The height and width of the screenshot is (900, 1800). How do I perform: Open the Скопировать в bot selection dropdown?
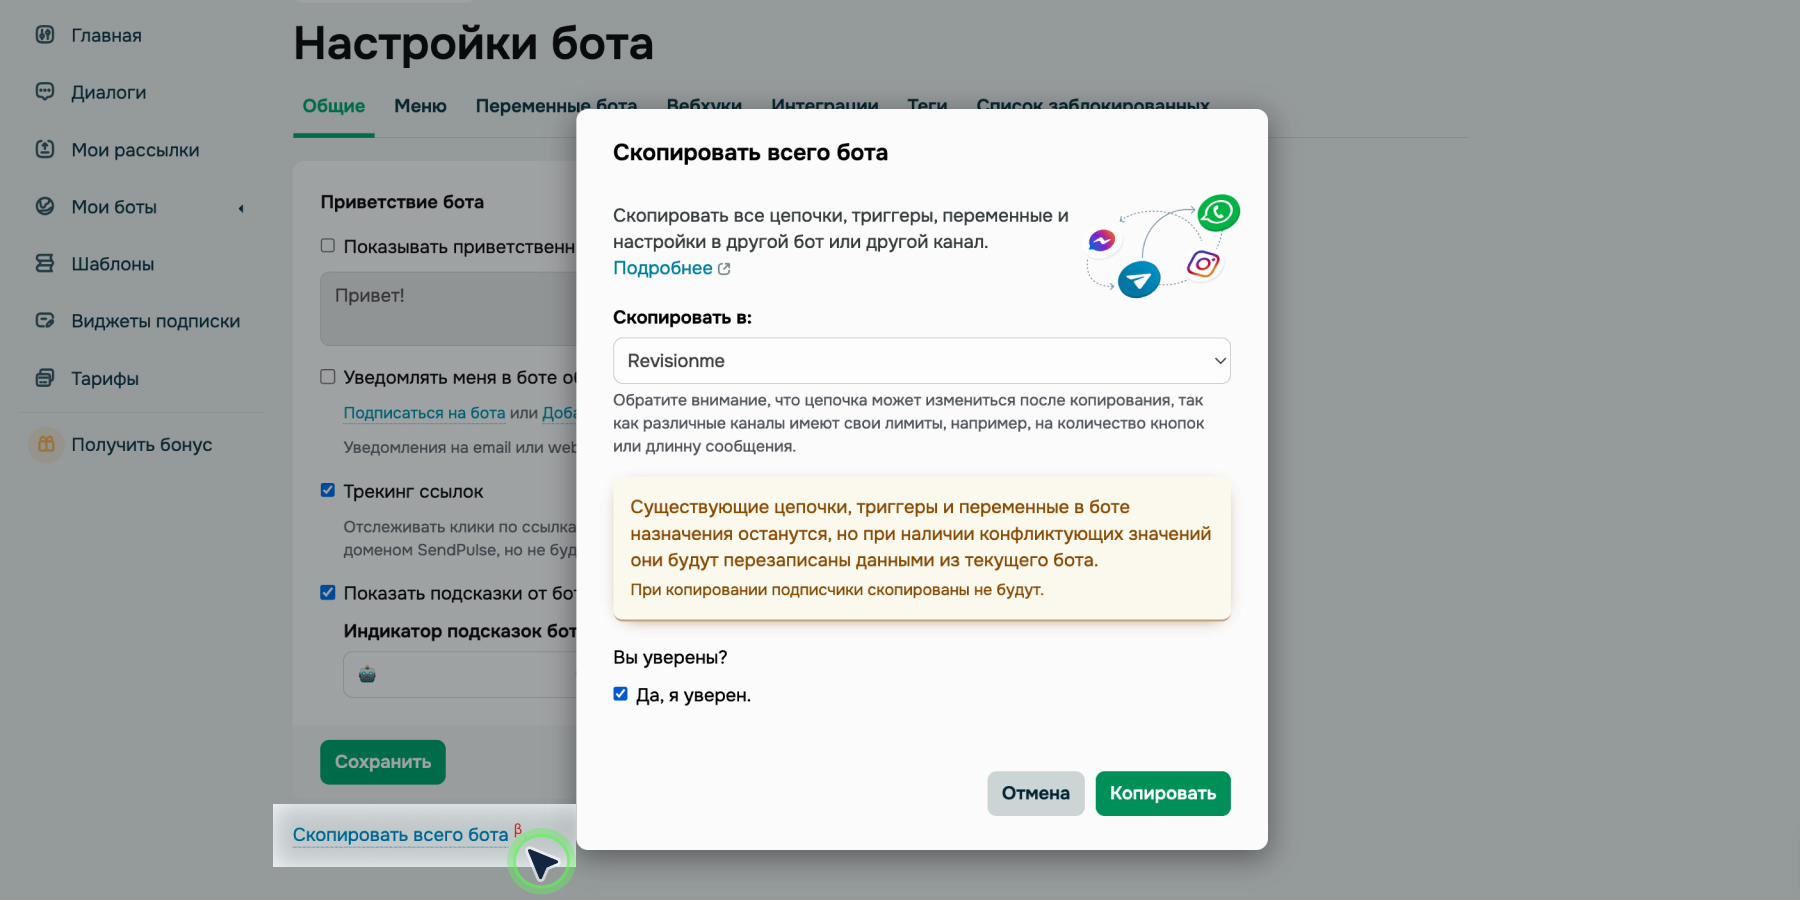(x=920, y=360)
